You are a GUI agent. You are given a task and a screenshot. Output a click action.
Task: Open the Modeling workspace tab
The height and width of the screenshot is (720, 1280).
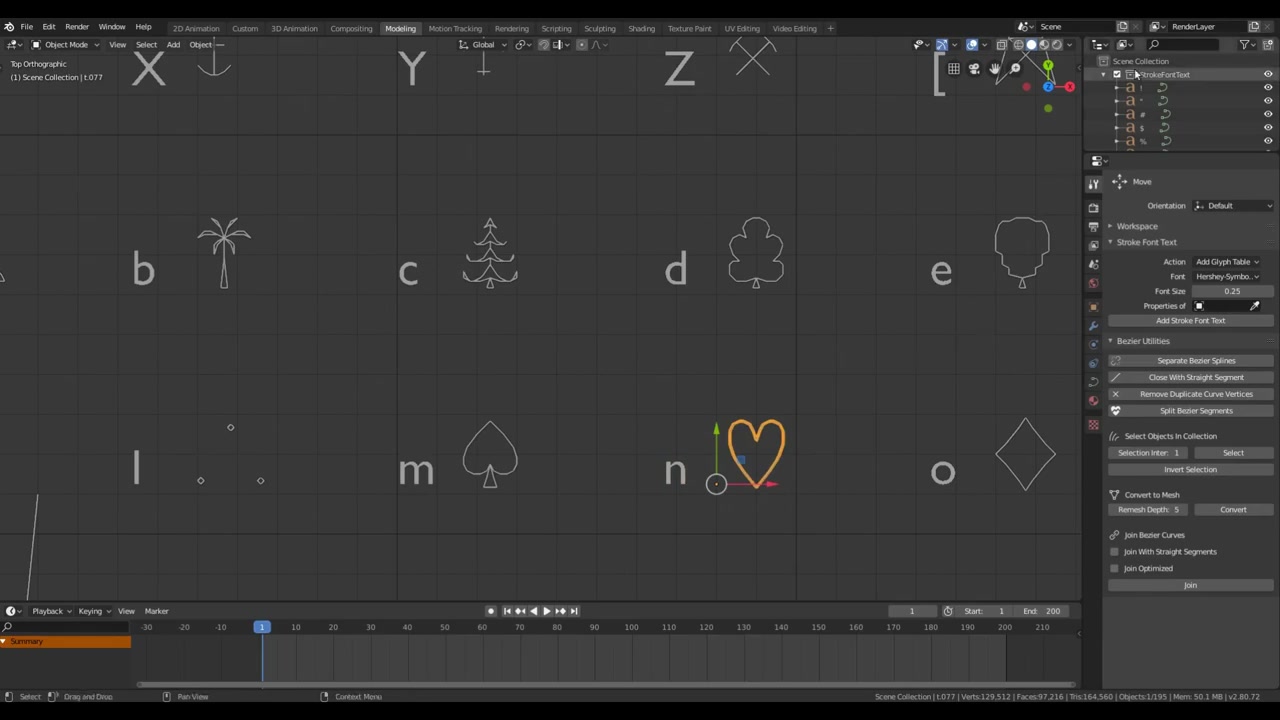tap(400, 27)
